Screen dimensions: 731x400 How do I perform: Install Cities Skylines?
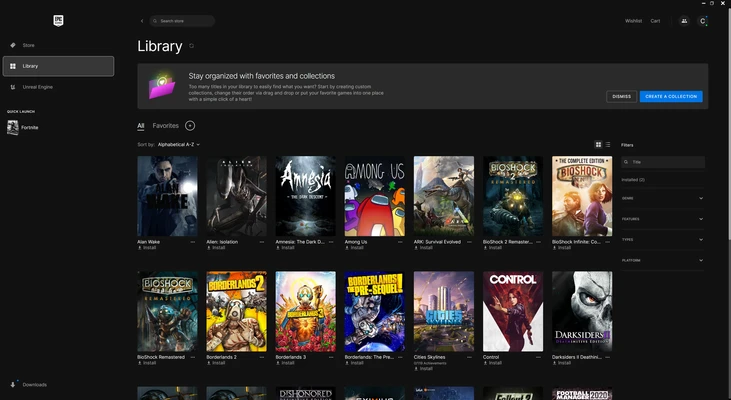(424, 368)
